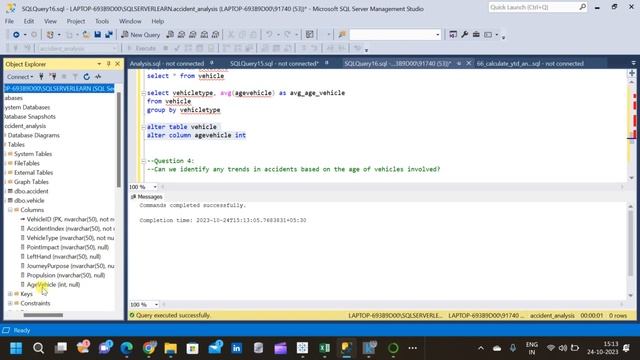Switch to the Analysis.sql tab
The width and height of the screenshot is (640, 360).
point(167,64)
